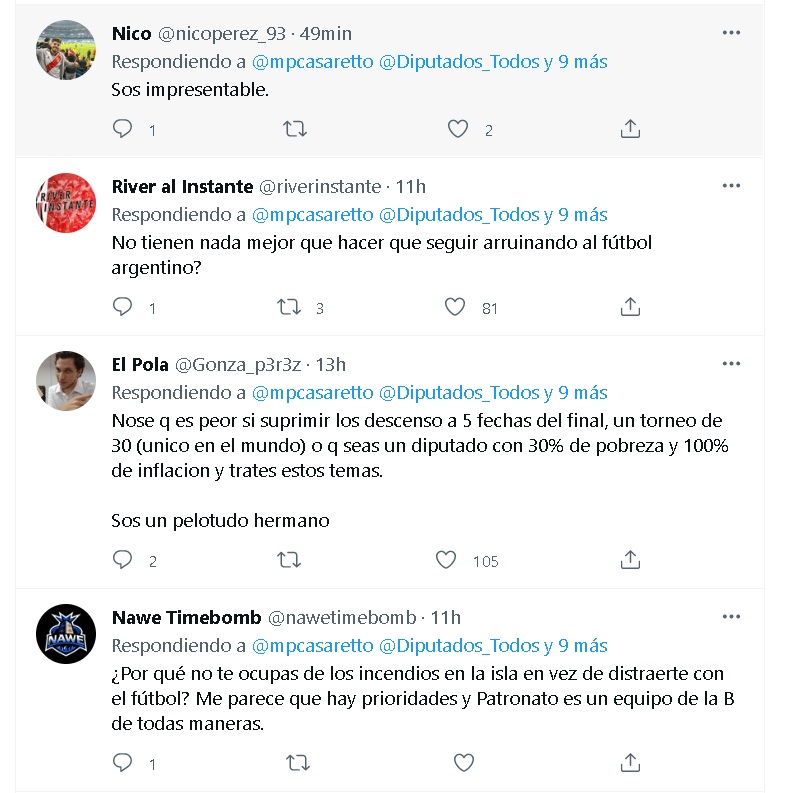
Task: Open River al Instante's profile picture
Action: [66, 203]
